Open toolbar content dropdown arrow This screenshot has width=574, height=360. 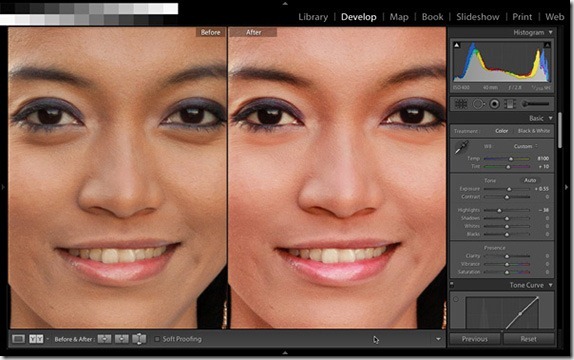(x=438, y=339)
